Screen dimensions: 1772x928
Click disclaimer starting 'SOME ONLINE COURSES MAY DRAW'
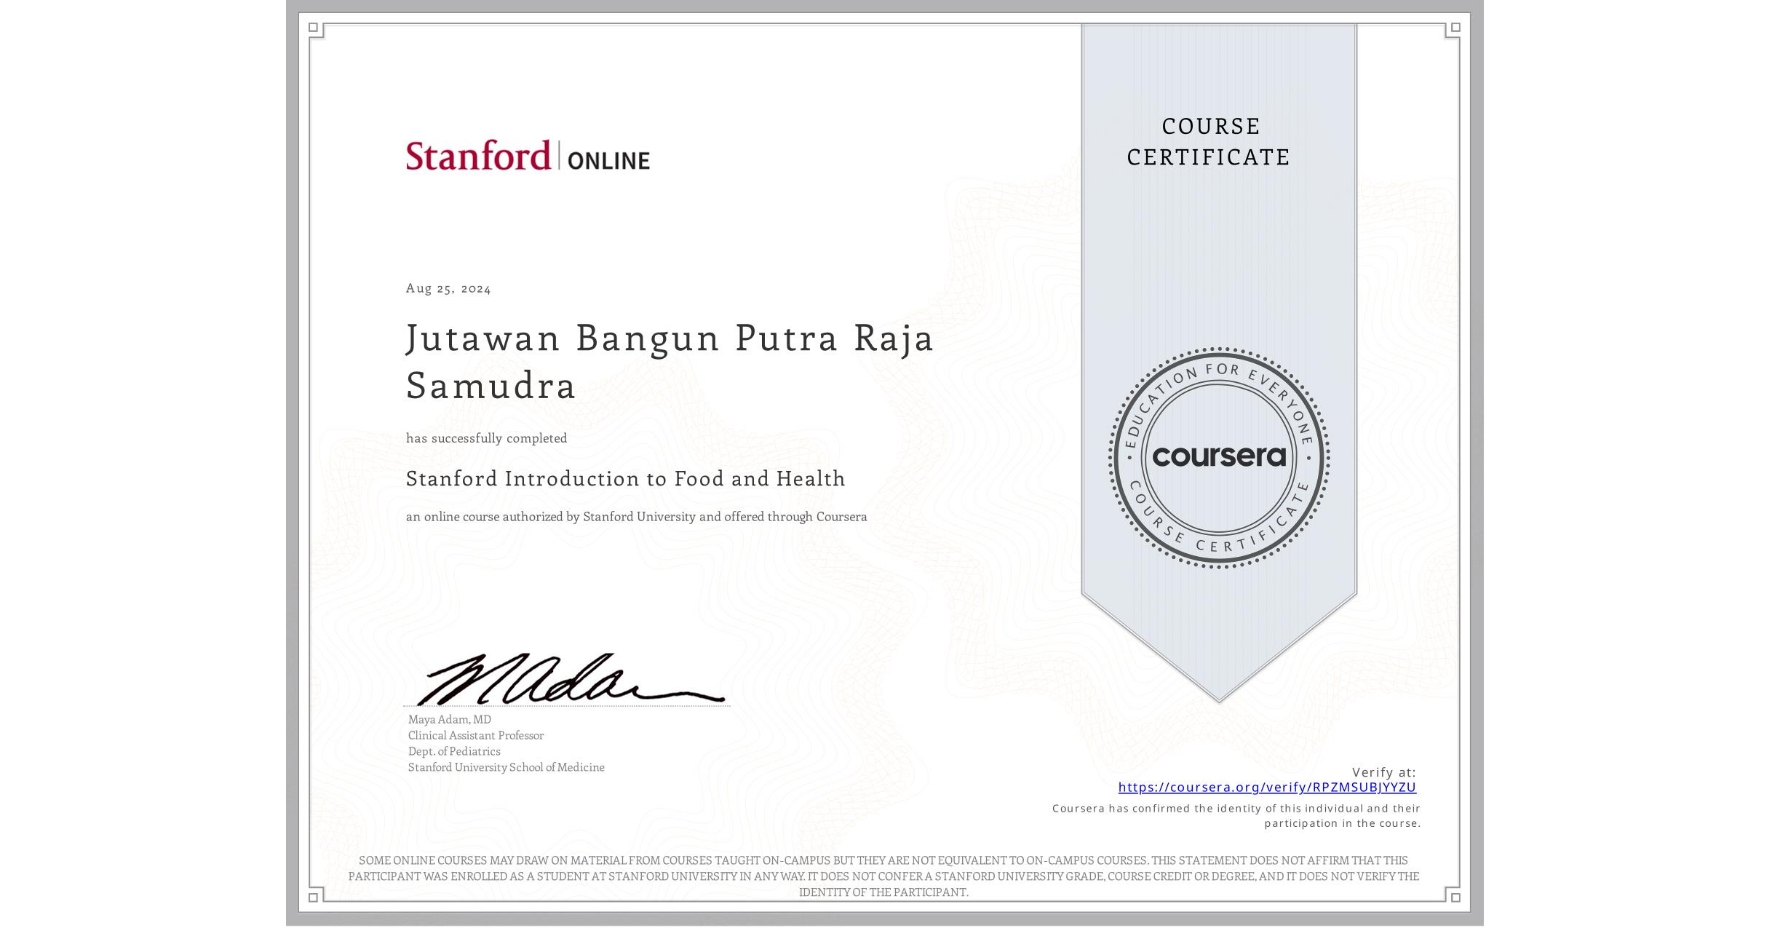coord(884,876)
